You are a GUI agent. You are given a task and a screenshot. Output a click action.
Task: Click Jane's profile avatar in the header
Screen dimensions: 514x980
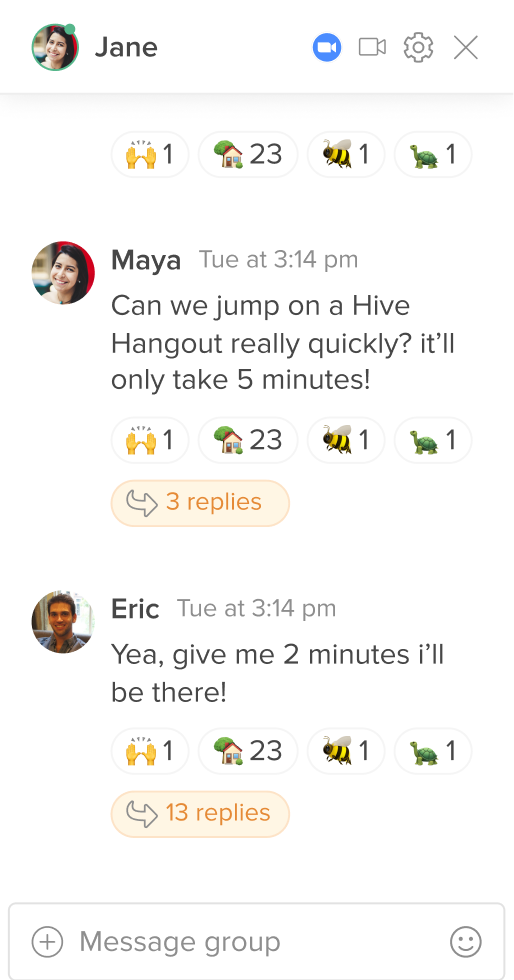point(55,48)
